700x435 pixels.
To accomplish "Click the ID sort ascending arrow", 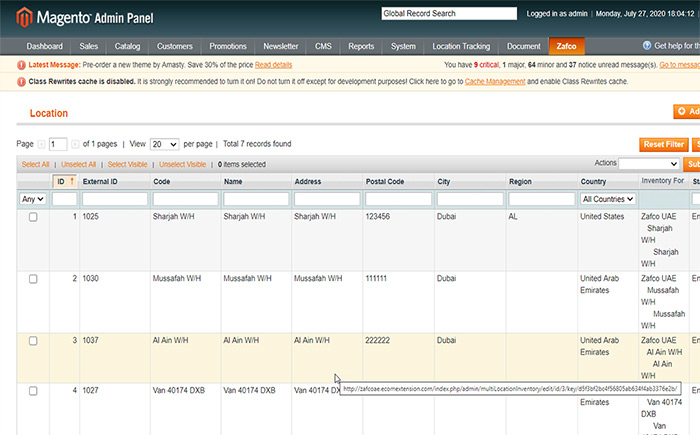I will (x=72, y=181).
